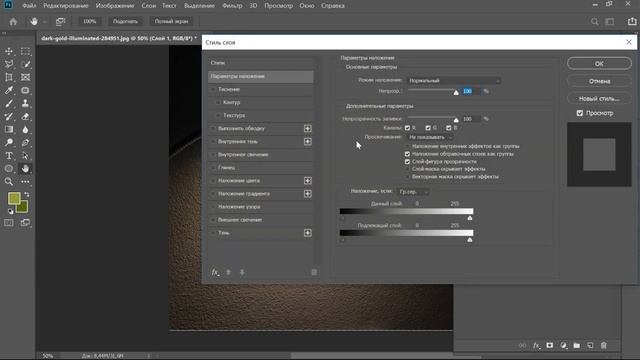Select the Eraser tool
The width and height of the screenshot is (640, 360).
point(25,116)
